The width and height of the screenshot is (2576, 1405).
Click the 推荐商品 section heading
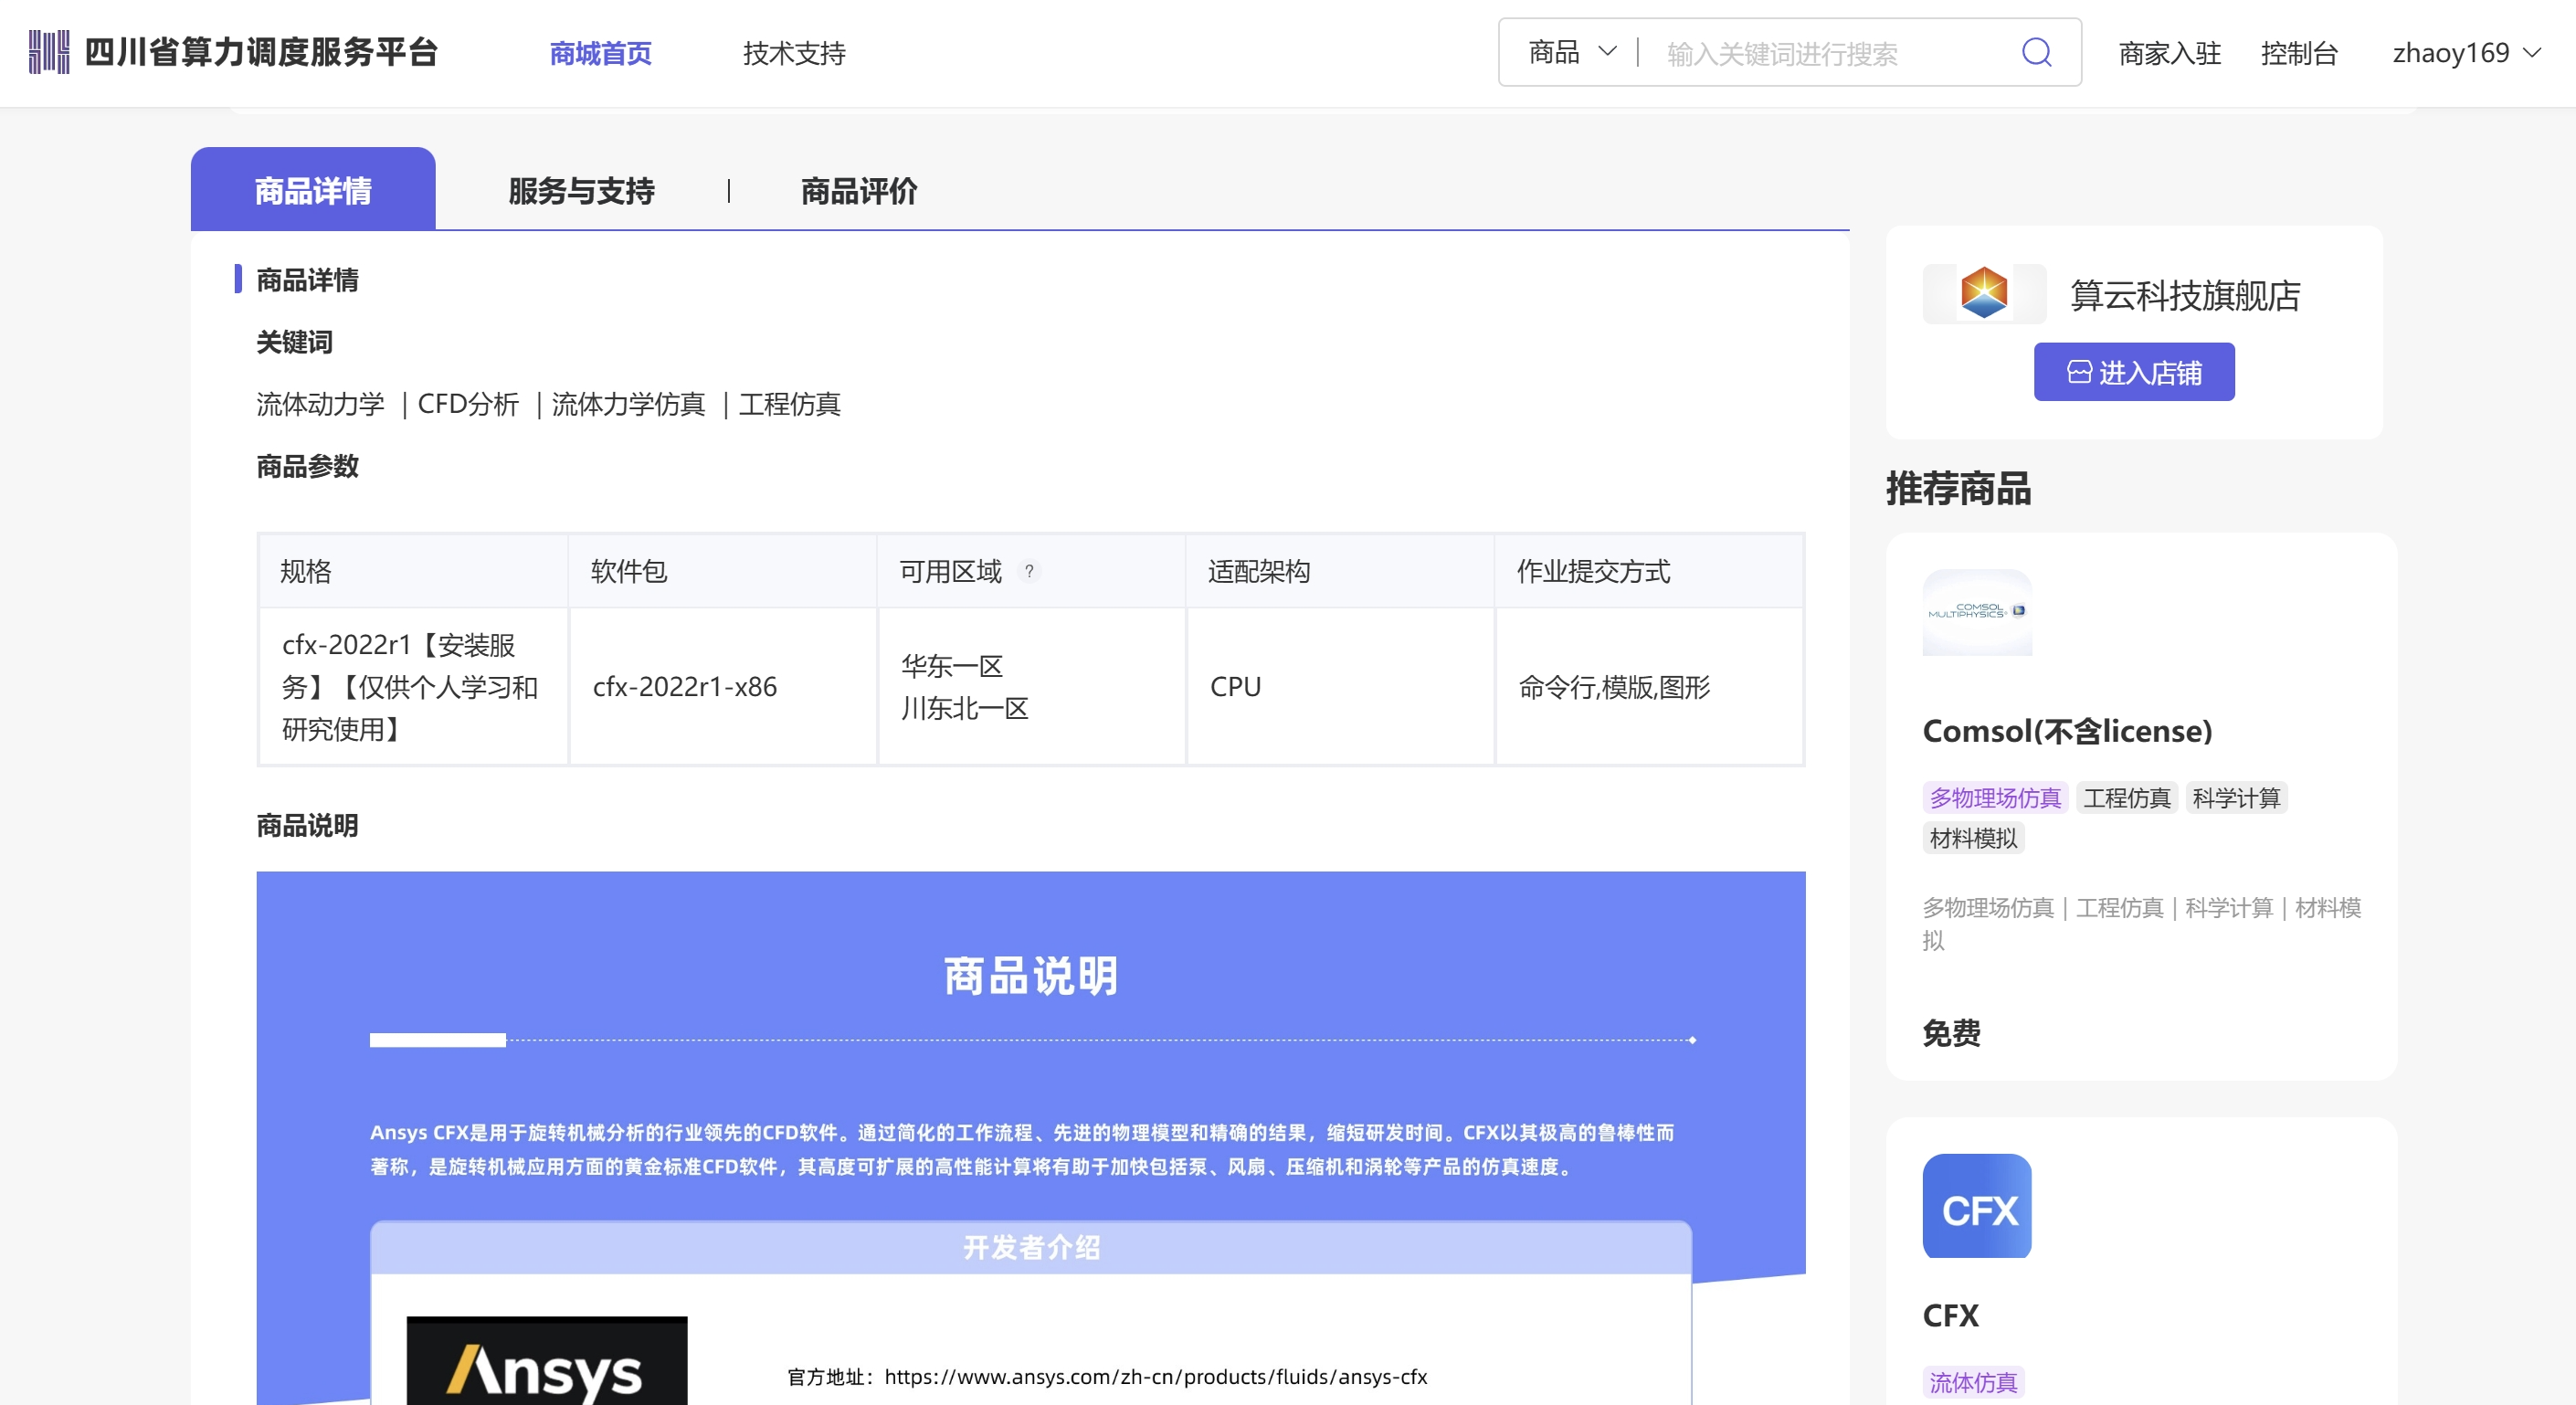1958,489
